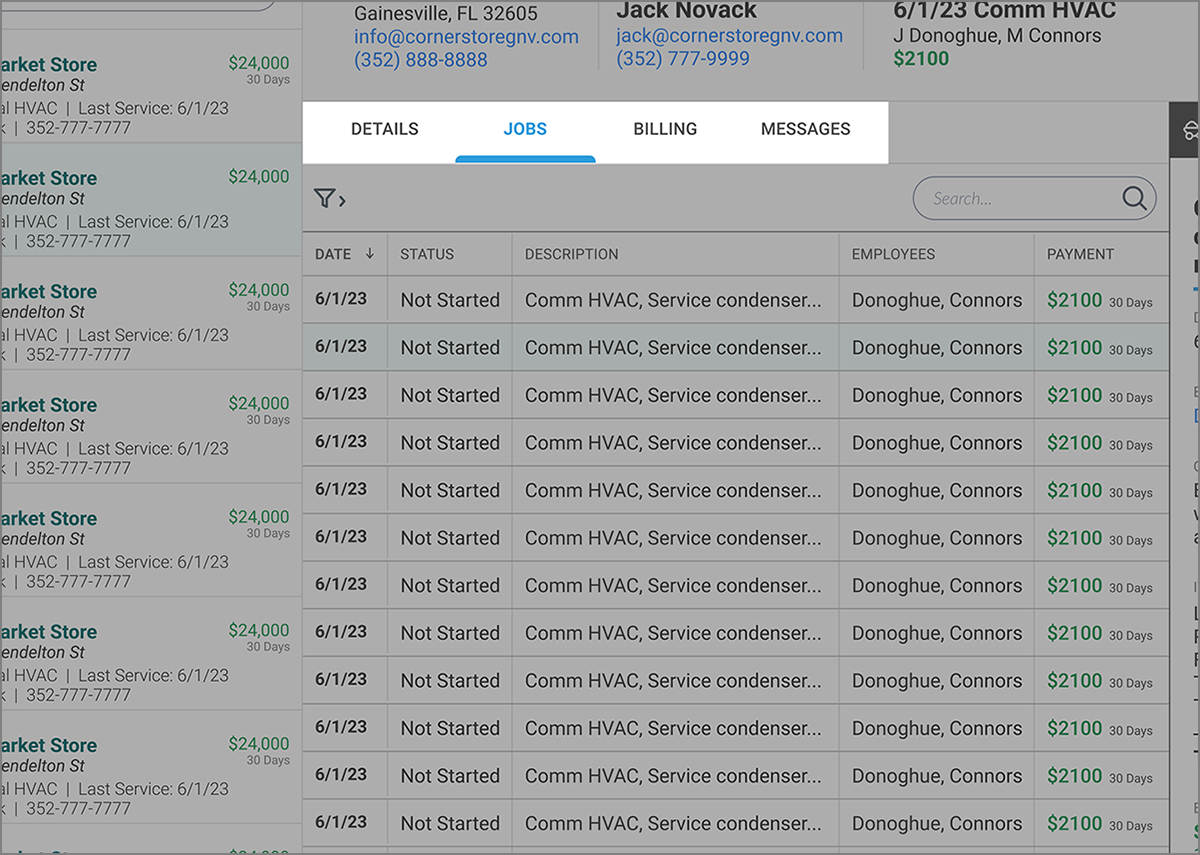Click the Gainesville, FL 32605 address text

pos(446,14)
